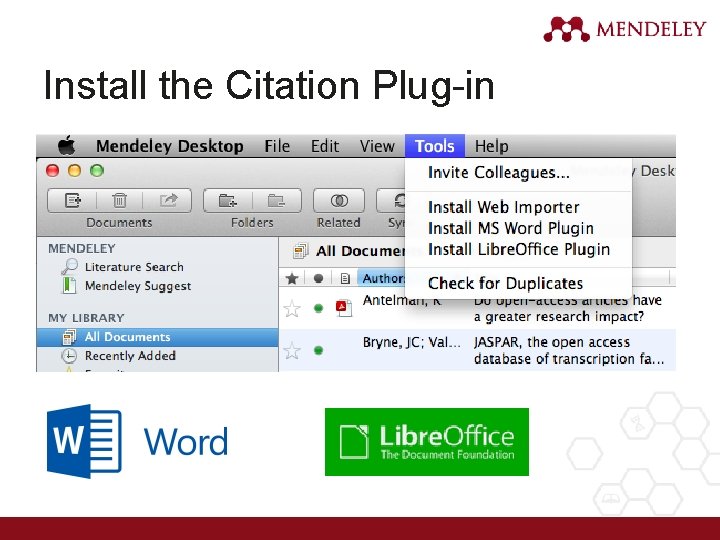Select Install MS Word Plugin
This screenshot has height=540, width=720.
511,228
